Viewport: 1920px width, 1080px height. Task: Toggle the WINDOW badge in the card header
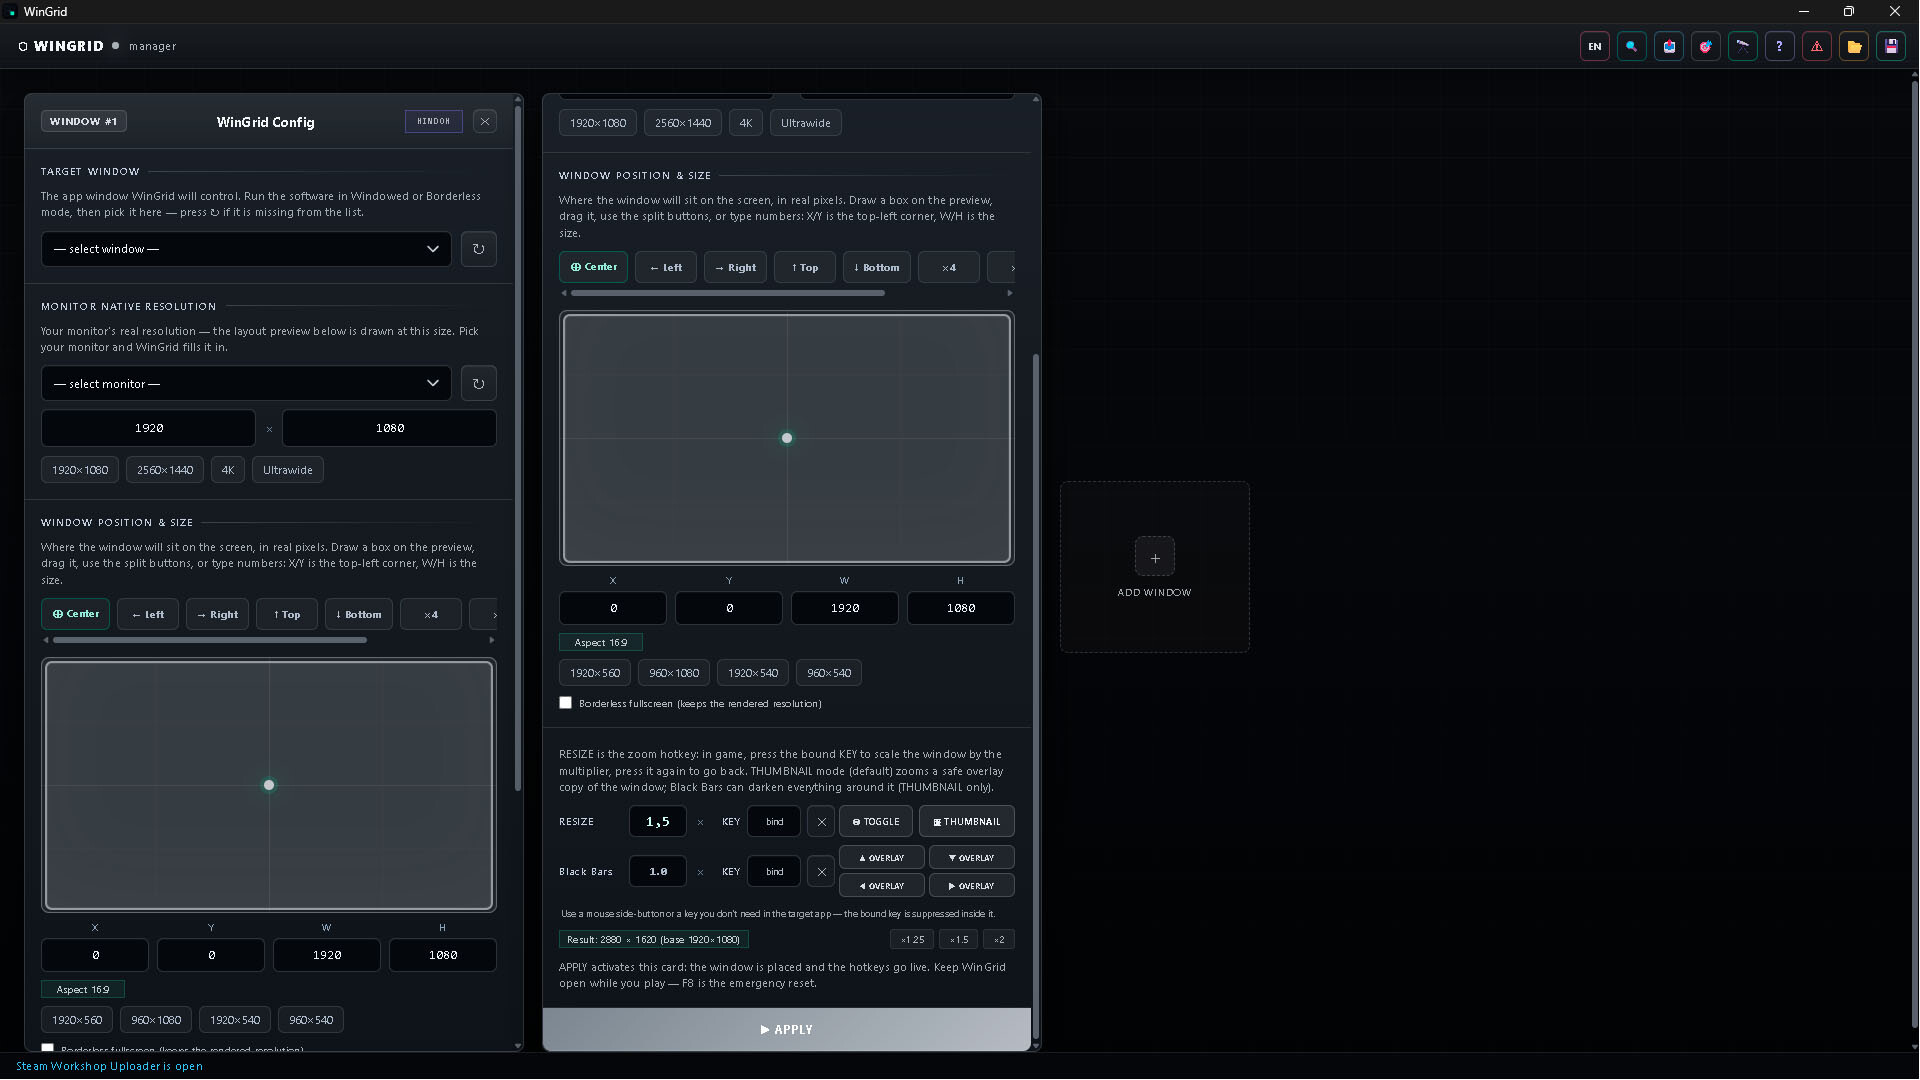coord(433,122)
